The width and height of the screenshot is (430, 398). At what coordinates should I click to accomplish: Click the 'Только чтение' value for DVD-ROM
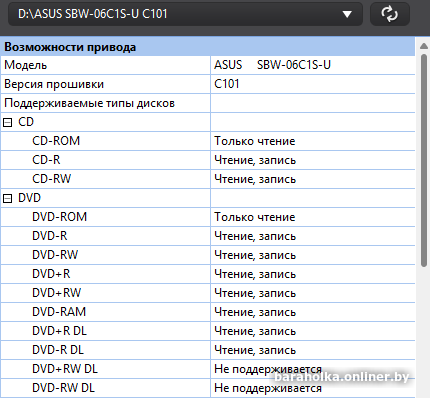click(x=255, y=217)
